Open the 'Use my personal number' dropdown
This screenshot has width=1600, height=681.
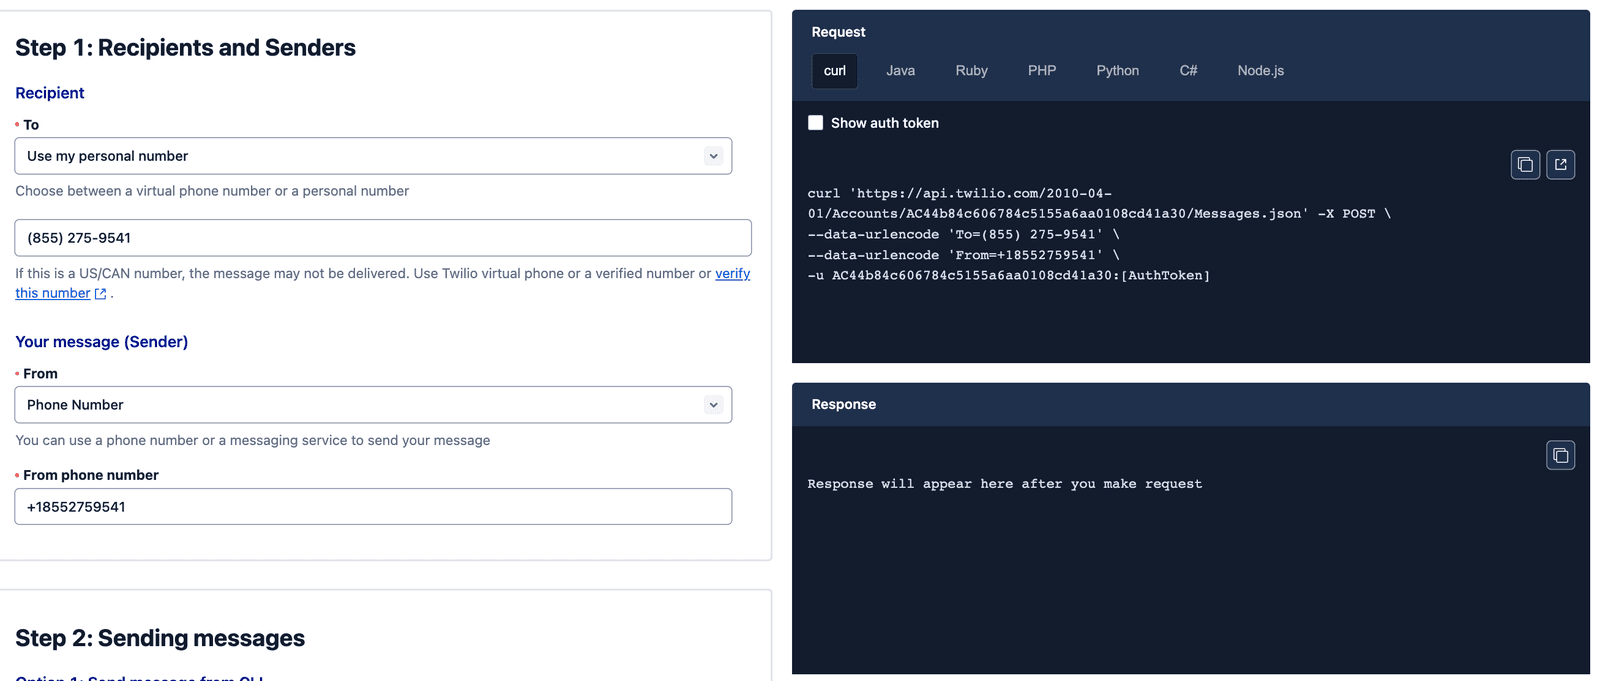point(373,156)
